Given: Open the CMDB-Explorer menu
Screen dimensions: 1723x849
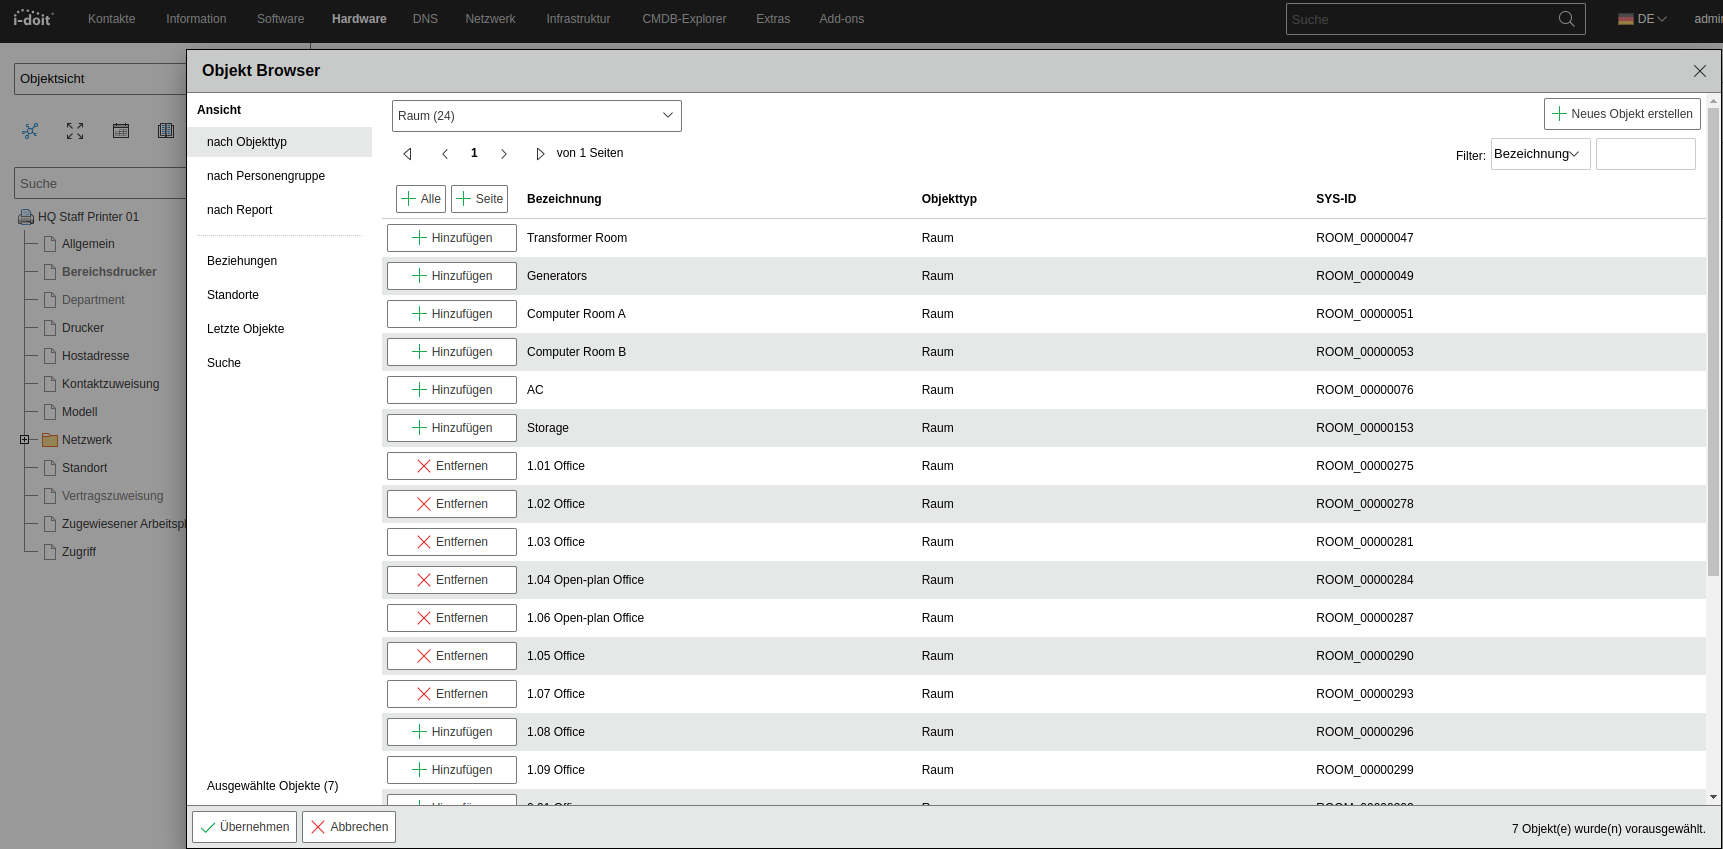Looking at the screenshot, I should click(684, 19).
